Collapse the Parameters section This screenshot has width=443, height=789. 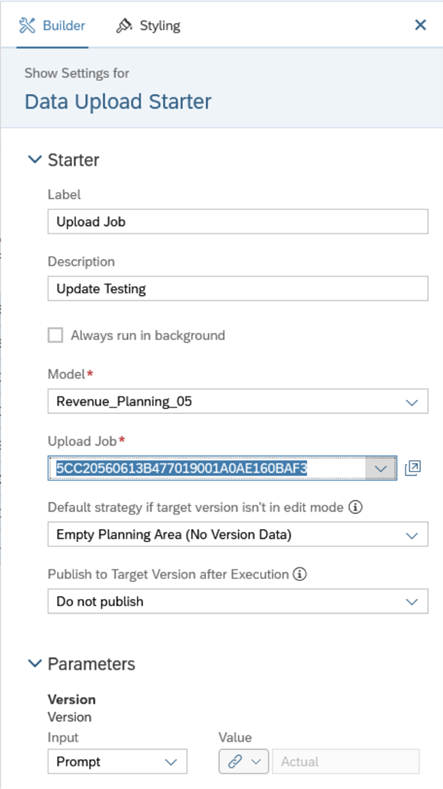point(35,663)
